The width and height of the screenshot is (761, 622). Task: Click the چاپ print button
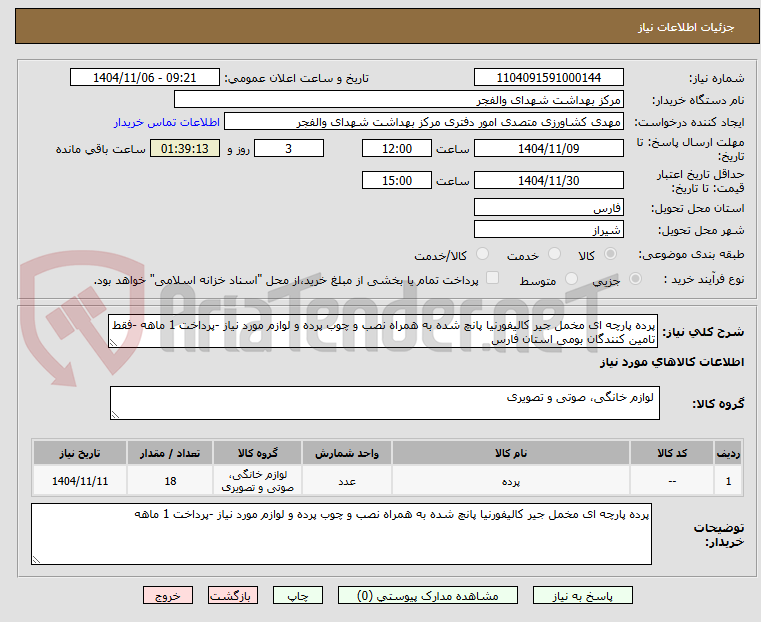(x=298, y=595)
